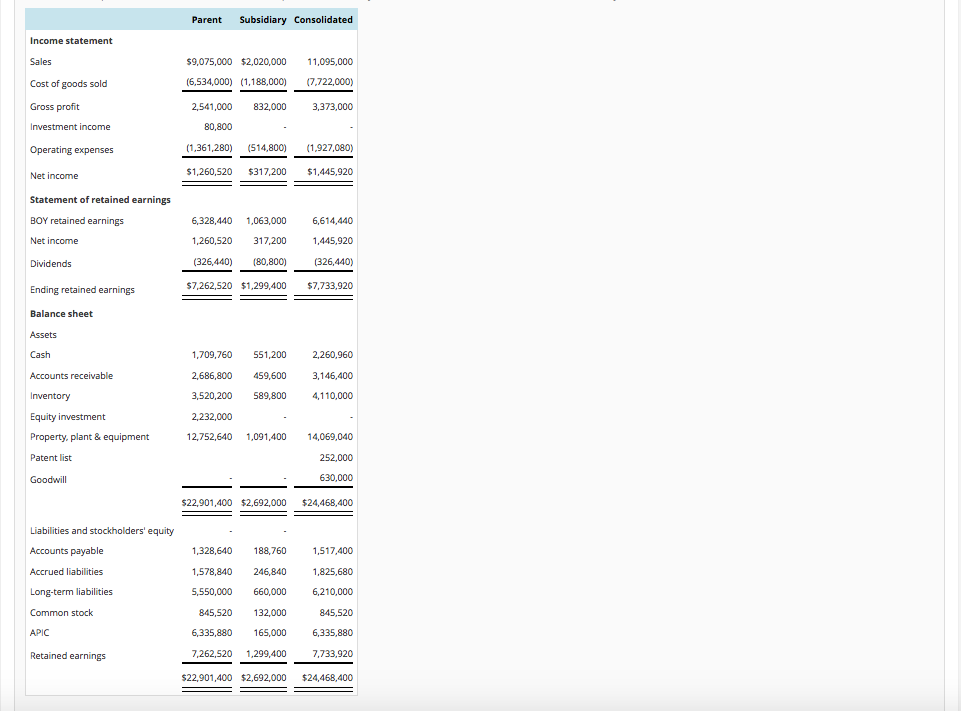Select the Parent Sales value $9,075,000
961x711 pixels.
[x=207, y=61]
